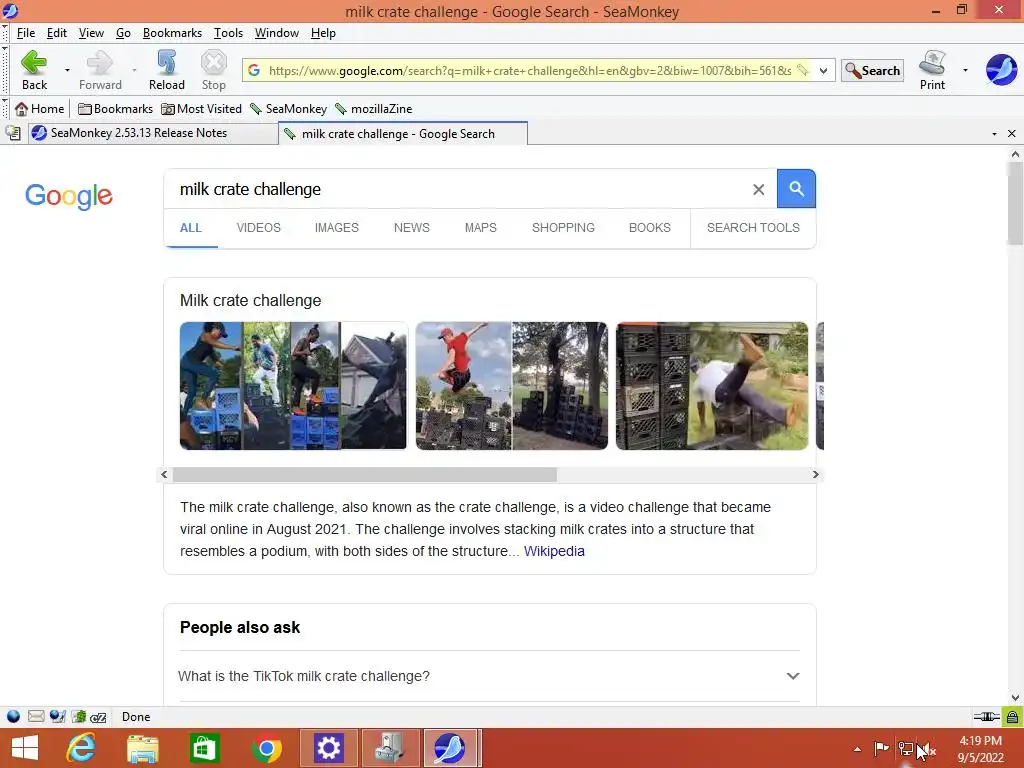Click the online/offline connection status icon

985,717
